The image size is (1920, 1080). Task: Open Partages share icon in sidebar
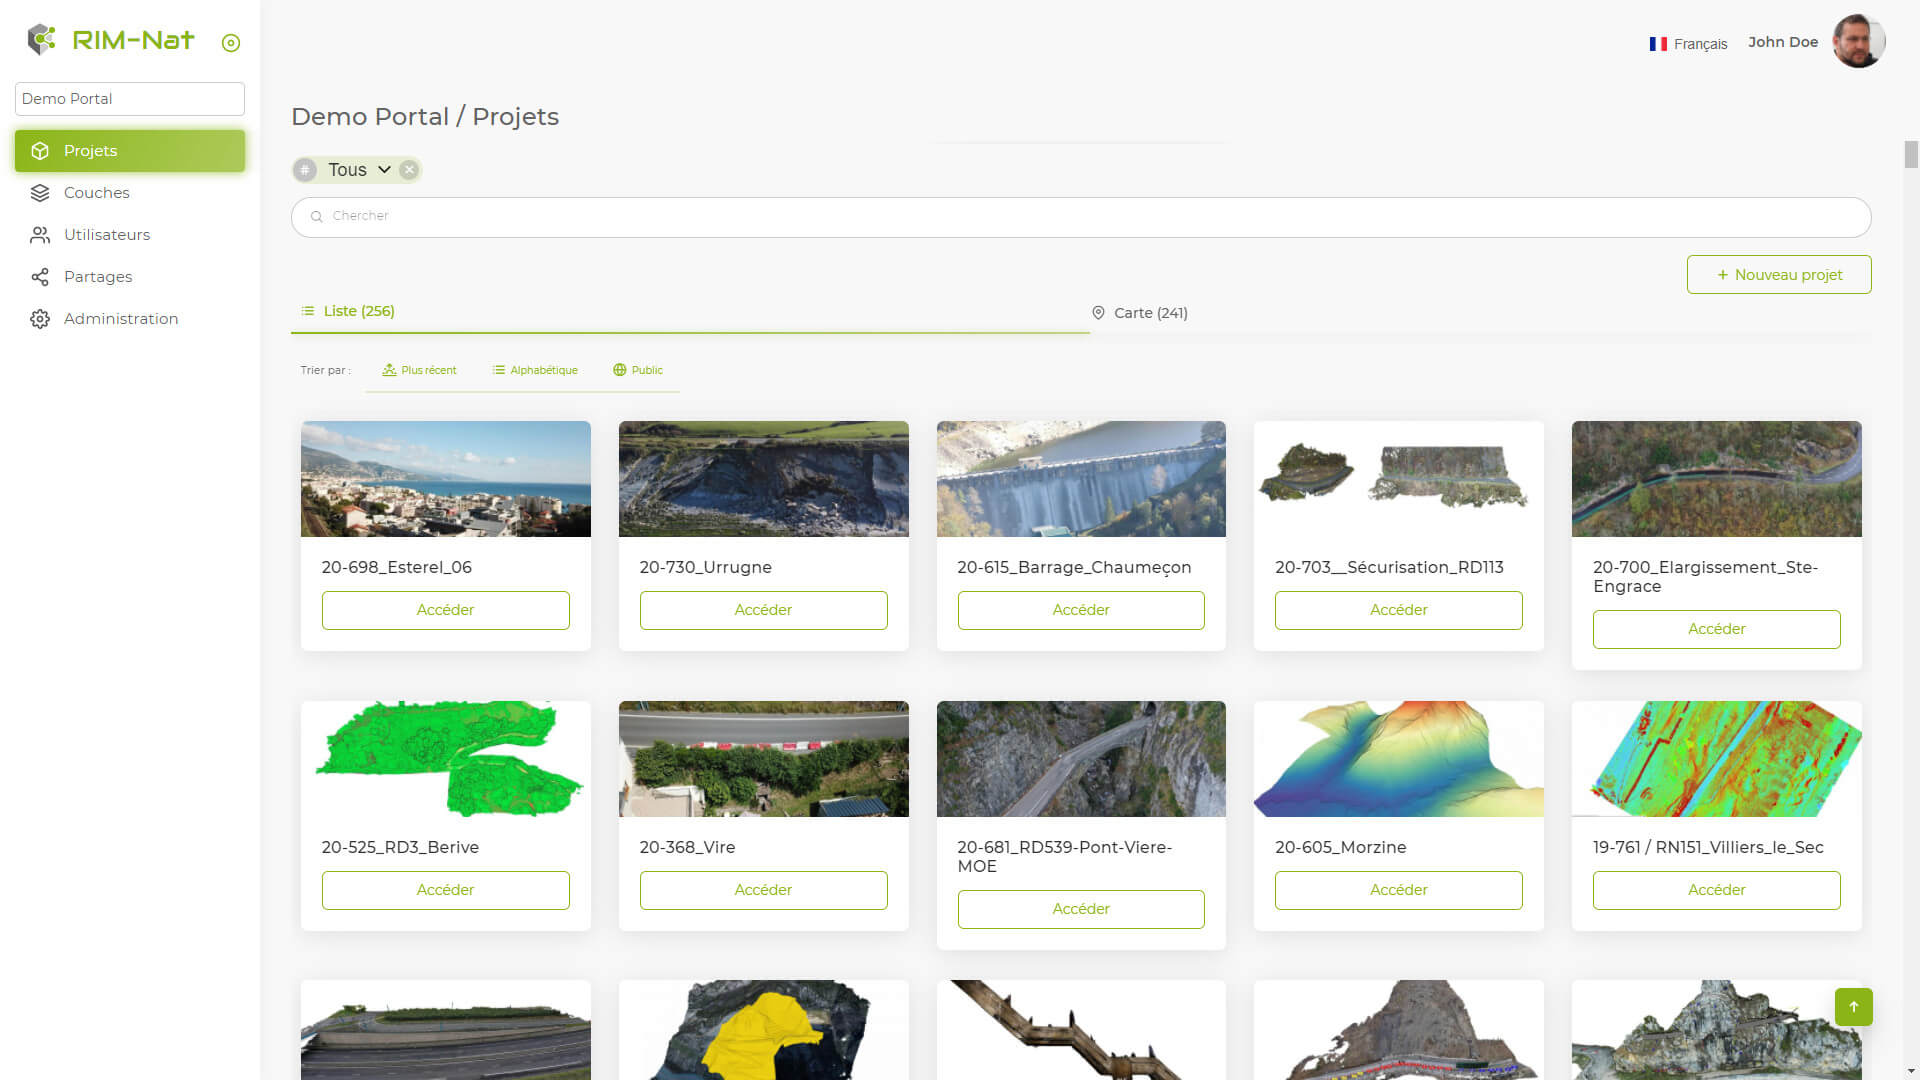click(40, 277)
